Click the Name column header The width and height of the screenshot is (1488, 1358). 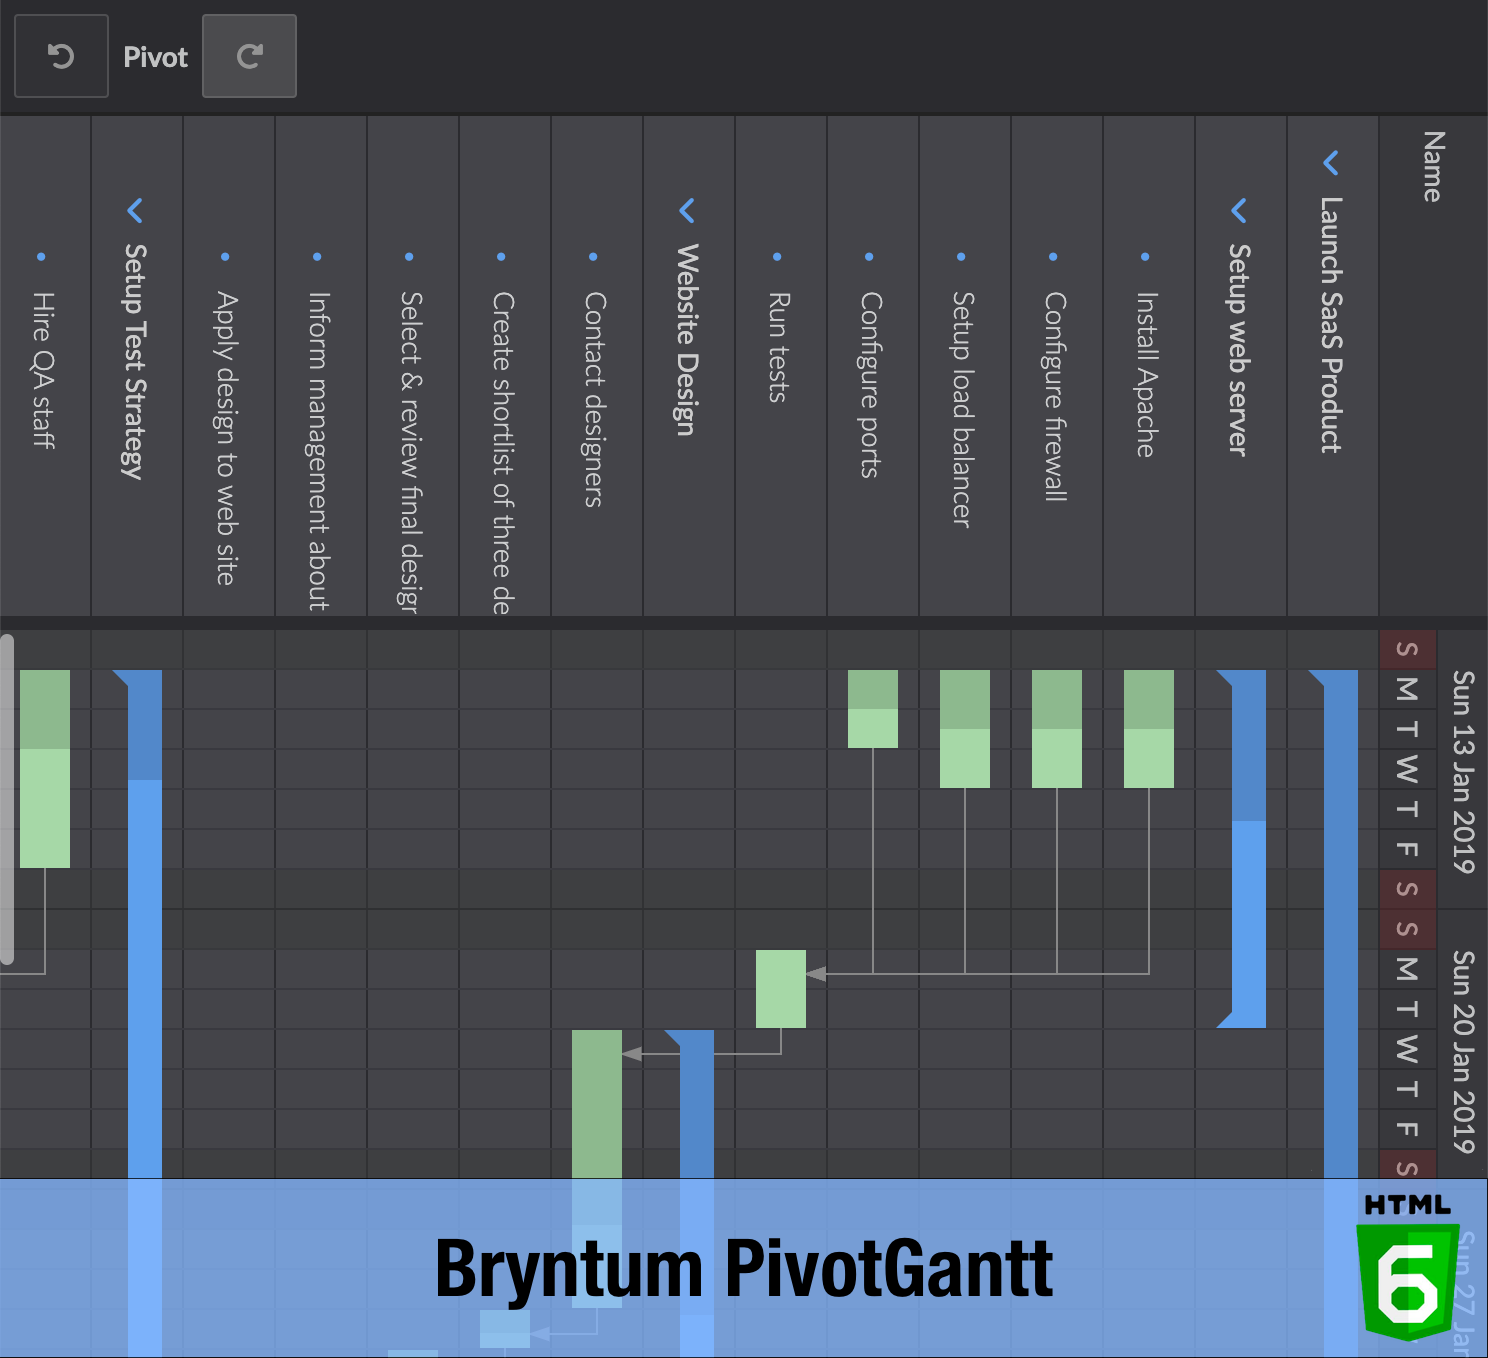[x=1433, y=366]
